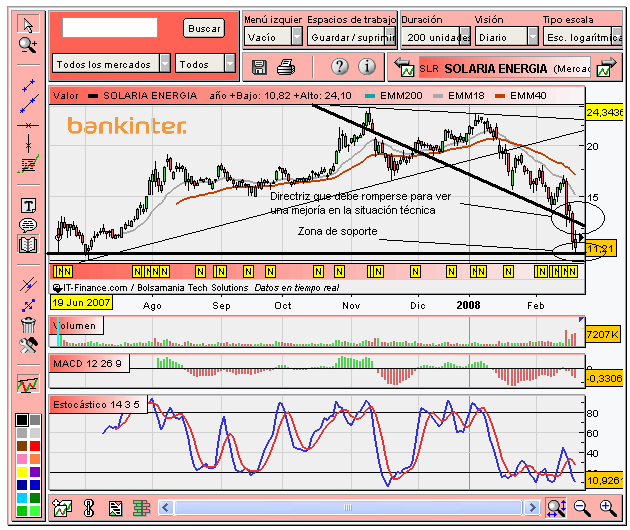Image resolution: width=630 pixels, height=530 pixels.
Task: Click the spreadsheet data icon at bottom
Action: [116, 508]
